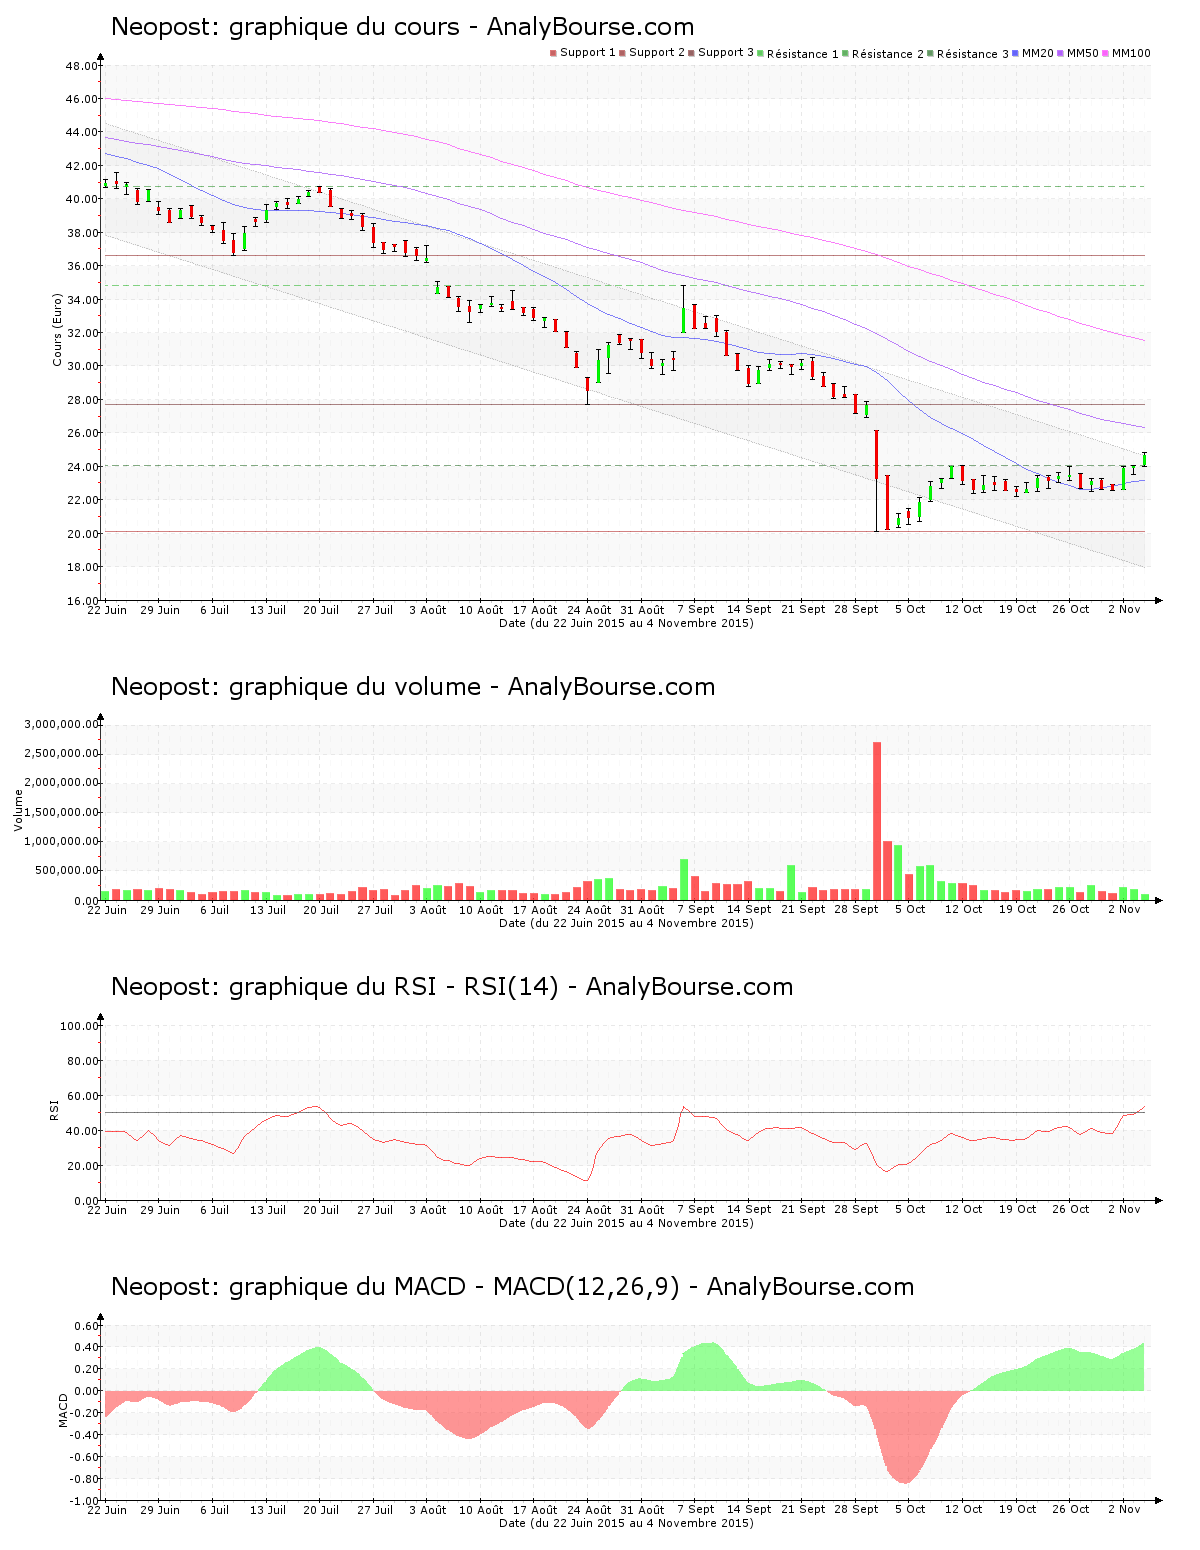Image resolution: width=1200 pixels, height=1550 pixels.
Task: Click '22 Juin' under the price chart
Action: click(107, 610)
